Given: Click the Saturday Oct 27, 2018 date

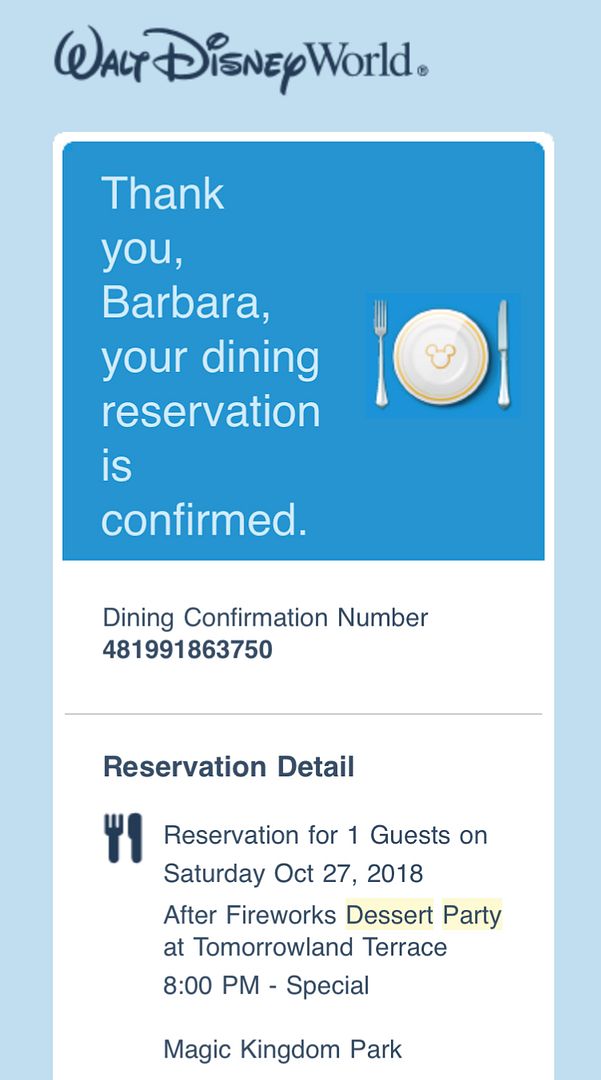Looking at the screenshot, I should 293,873.
